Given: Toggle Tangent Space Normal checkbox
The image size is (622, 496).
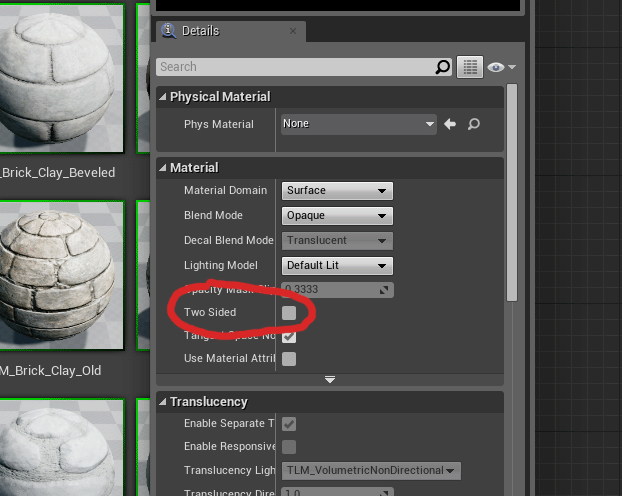Looking at the screenshot, I should [x=289, y=336].
